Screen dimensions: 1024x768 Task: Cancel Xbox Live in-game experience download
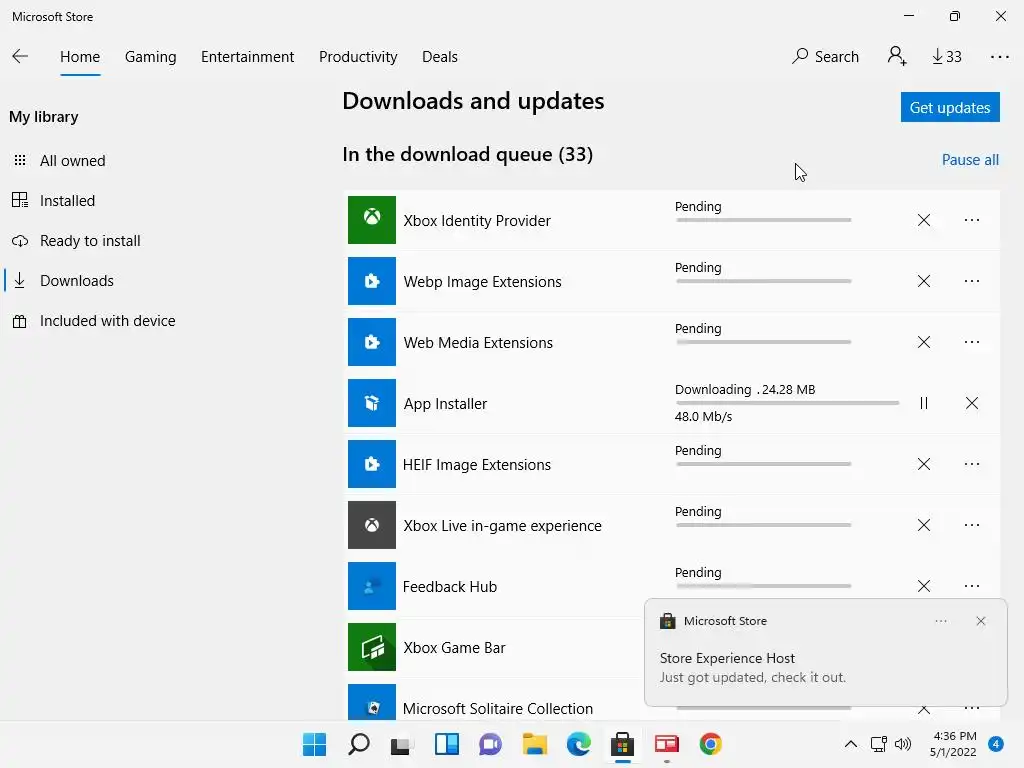pyautogui.click(x=923, y=525)
